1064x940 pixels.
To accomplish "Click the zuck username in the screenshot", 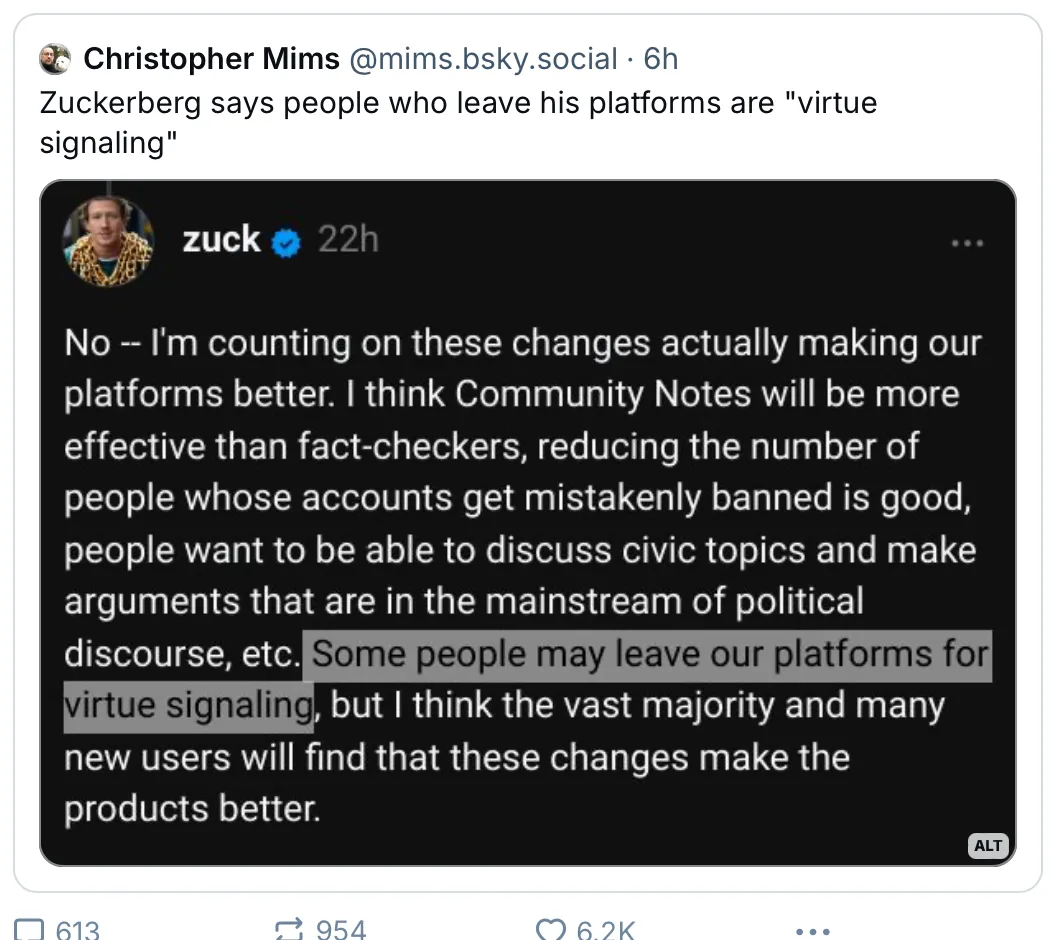I will pos(221,240).
